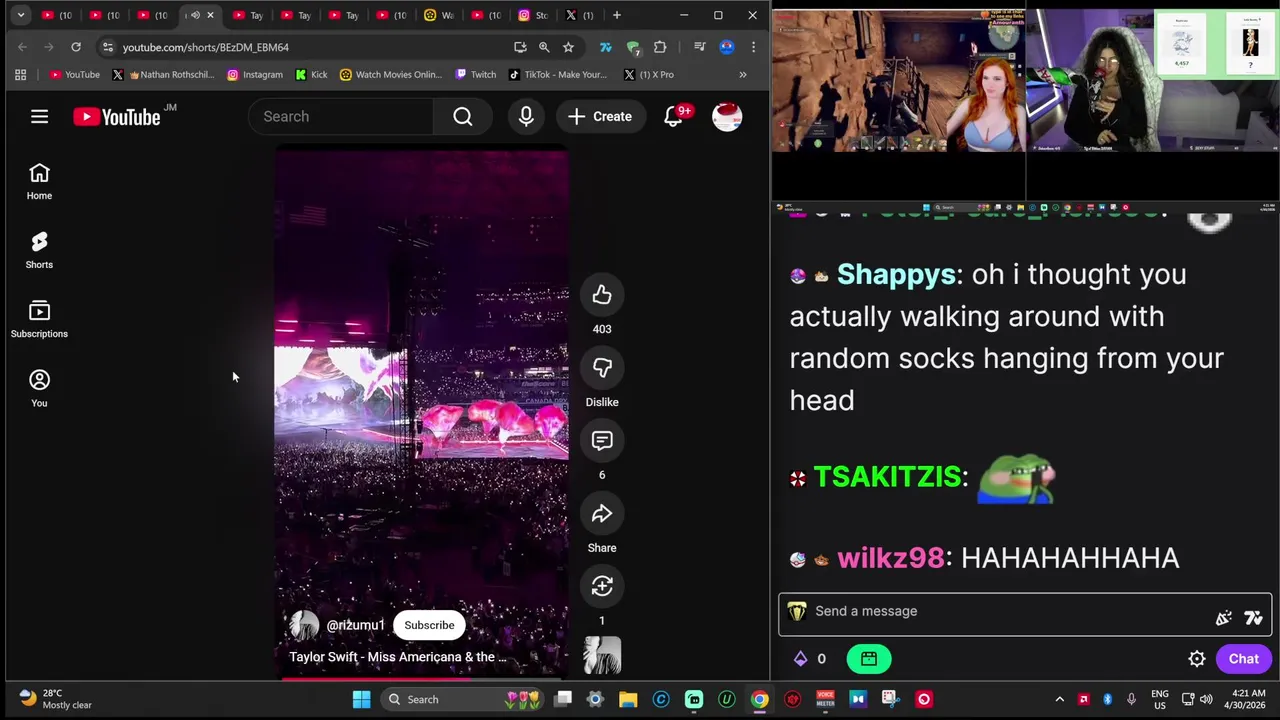Viewport: 1280px width, 720px height.
Task: Switch to the We movie tab
Action: click(438, 15)
